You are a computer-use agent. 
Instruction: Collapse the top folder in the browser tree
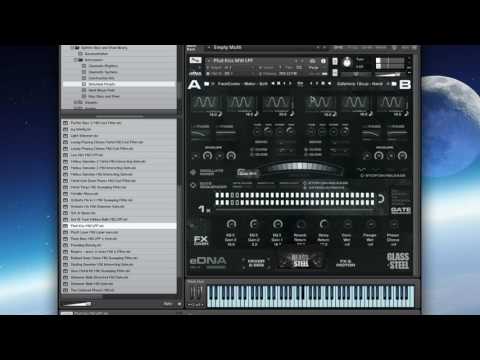(72, 48)
